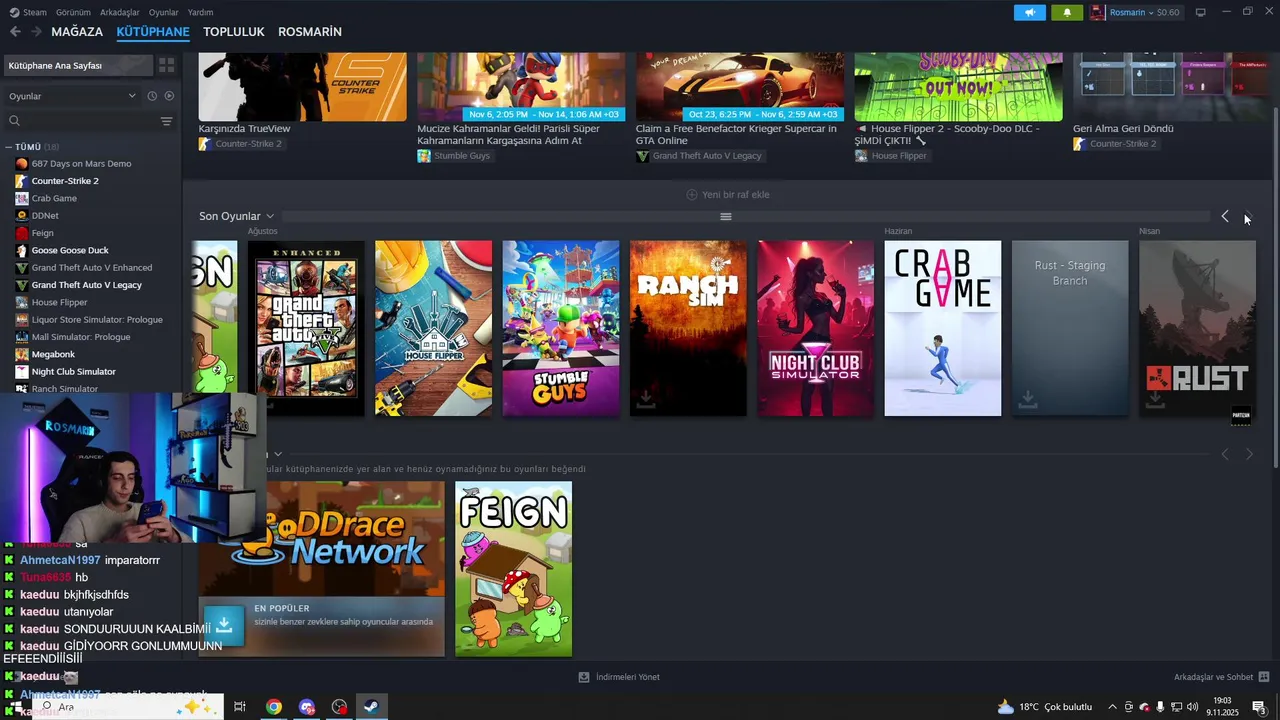Screen dimensions: 1280x720
Task: Click the library search magnifier icon
Action: click(x=15, y=121)
